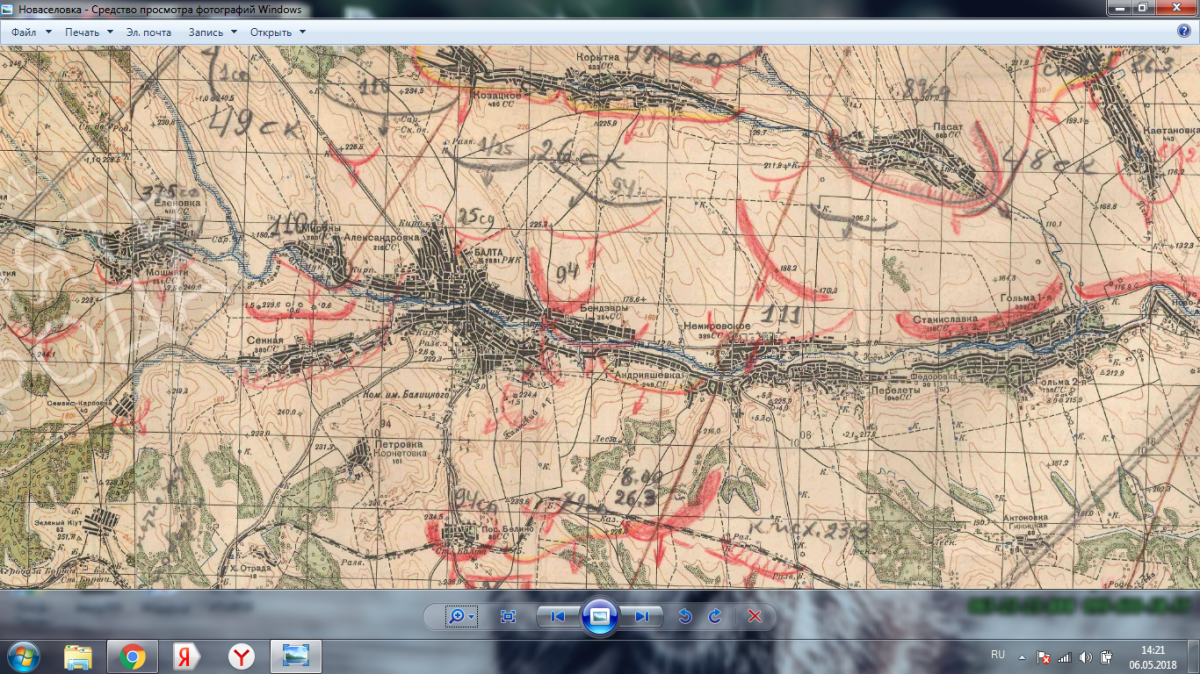Open the zoom magnifier control
This screenshot has width=1200, height=674.
(462, 617)
